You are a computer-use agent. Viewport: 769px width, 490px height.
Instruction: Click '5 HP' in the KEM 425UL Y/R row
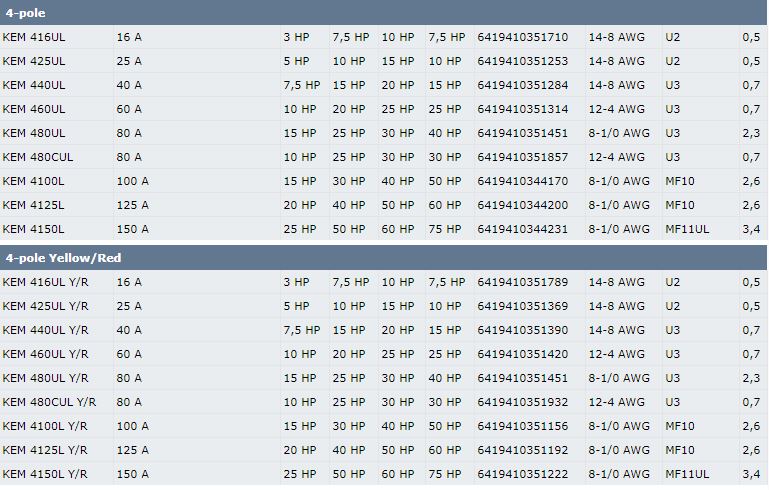296,307
